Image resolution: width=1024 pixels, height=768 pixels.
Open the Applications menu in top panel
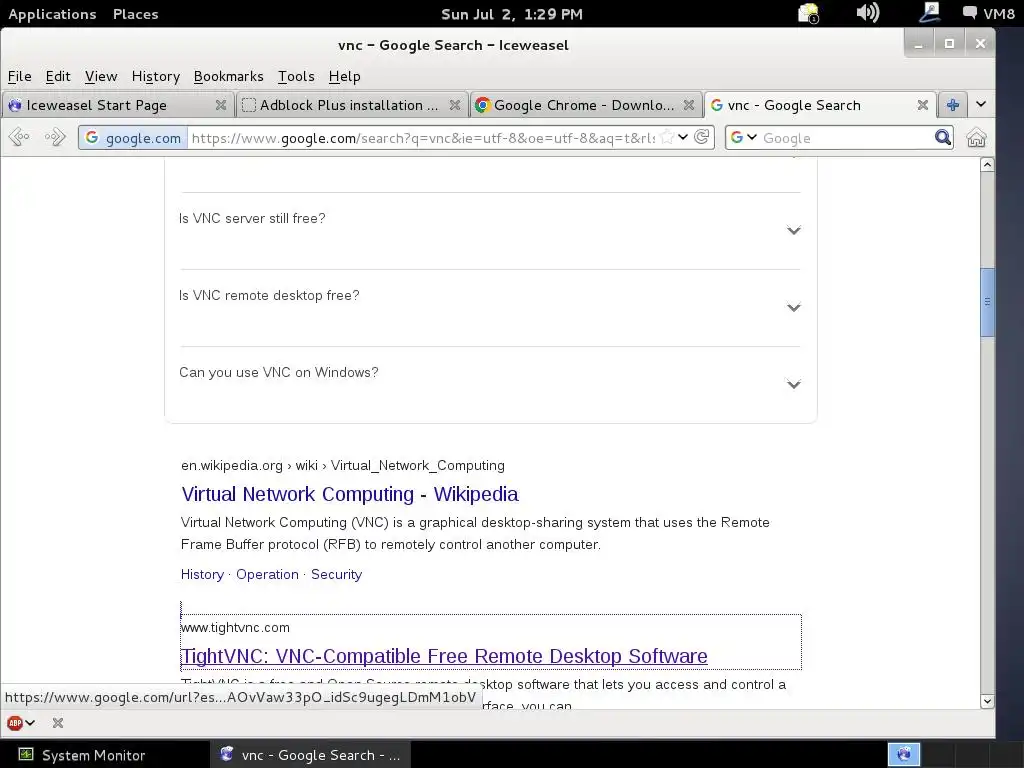(x=52, y=14)
